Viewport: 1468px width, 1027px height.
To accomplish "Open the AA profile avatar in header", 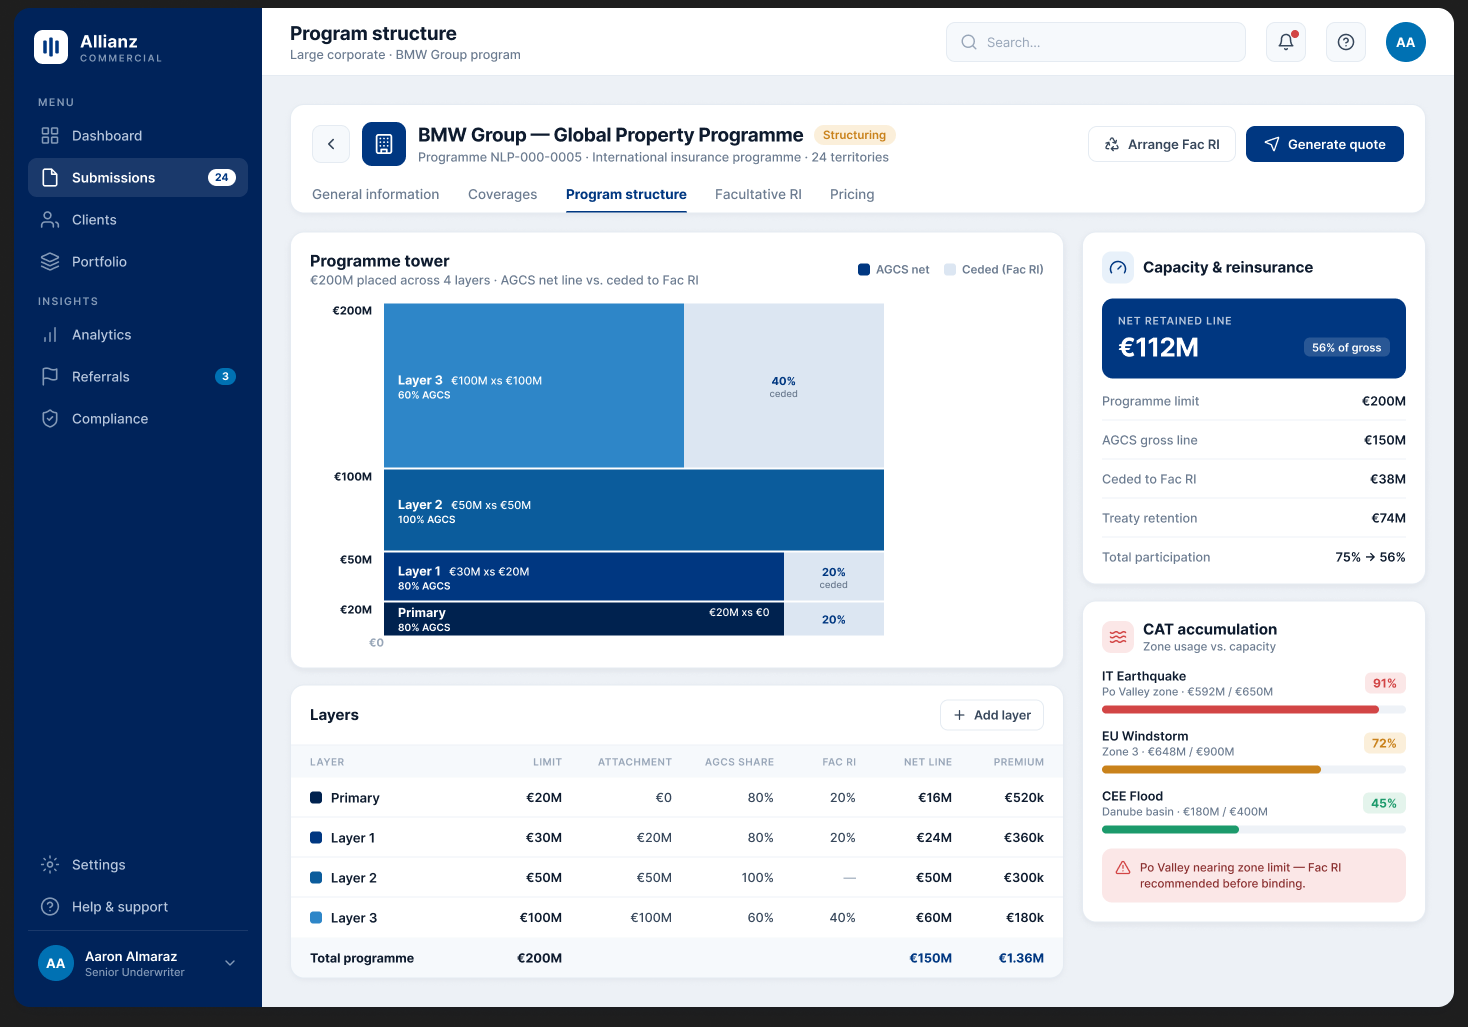I will pos(1406,42).
